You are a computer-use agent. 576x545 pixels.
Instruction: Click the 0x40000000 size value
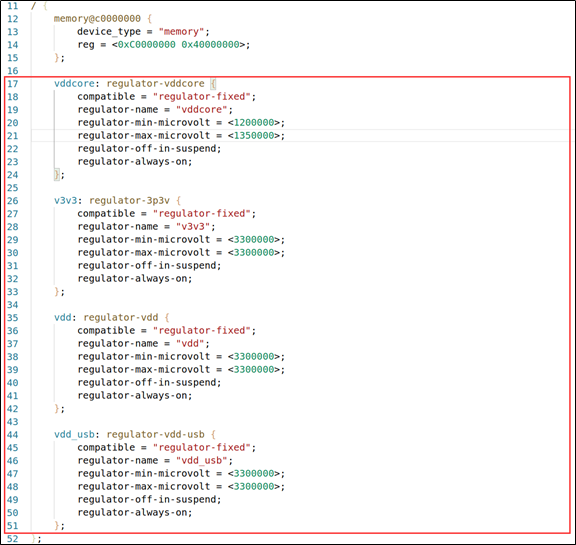click(210, 45)
